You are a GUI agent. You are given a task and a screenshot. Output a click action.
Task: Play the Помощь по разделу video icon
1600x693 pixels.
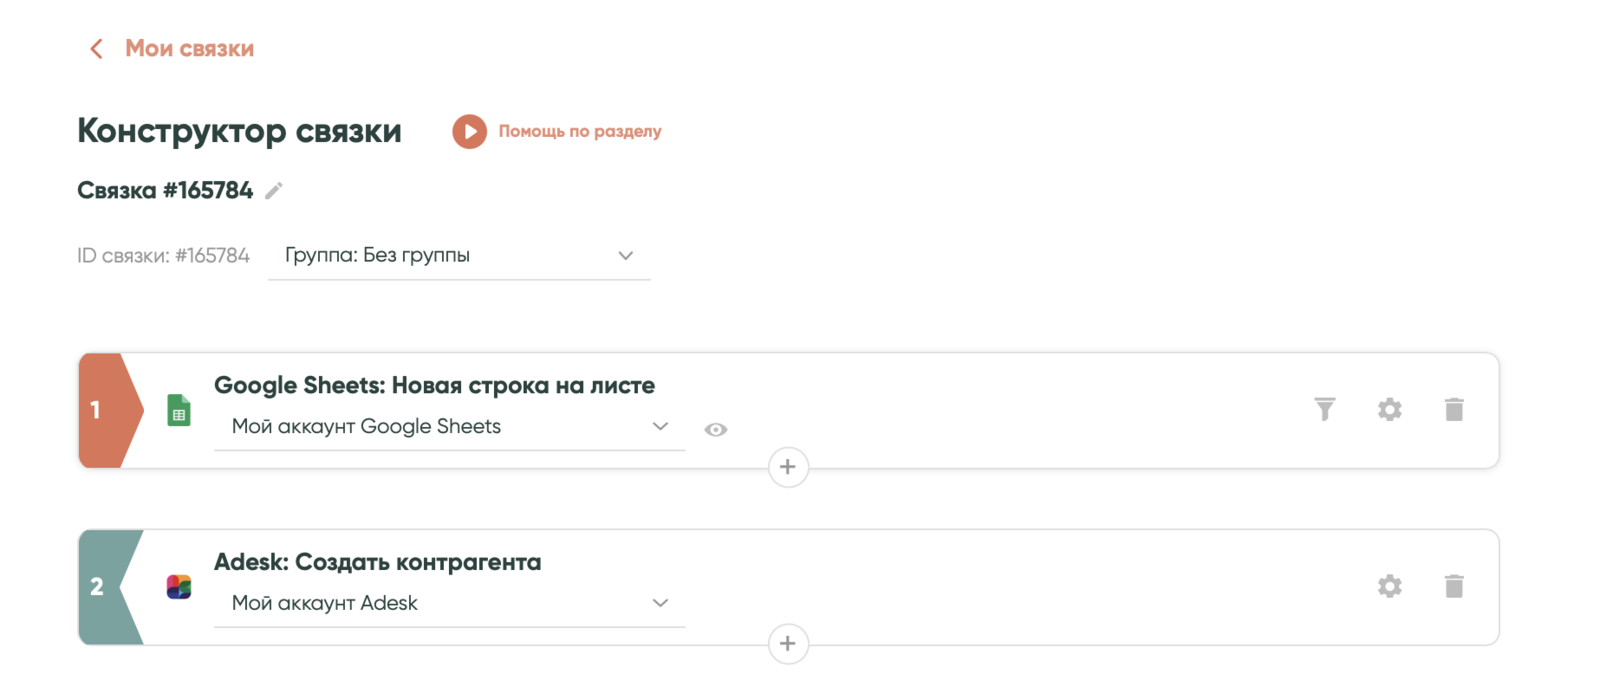469,131
